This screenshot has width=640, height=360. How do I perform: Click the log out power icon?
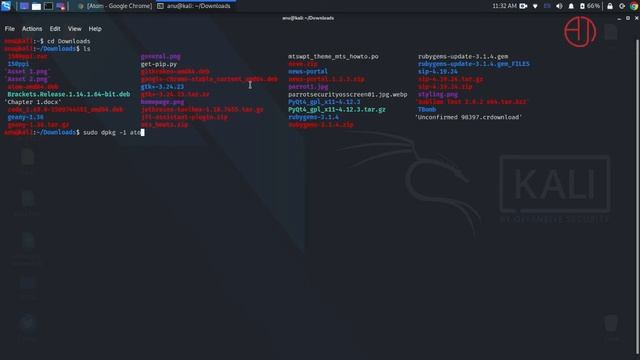[x=622, y=6]
